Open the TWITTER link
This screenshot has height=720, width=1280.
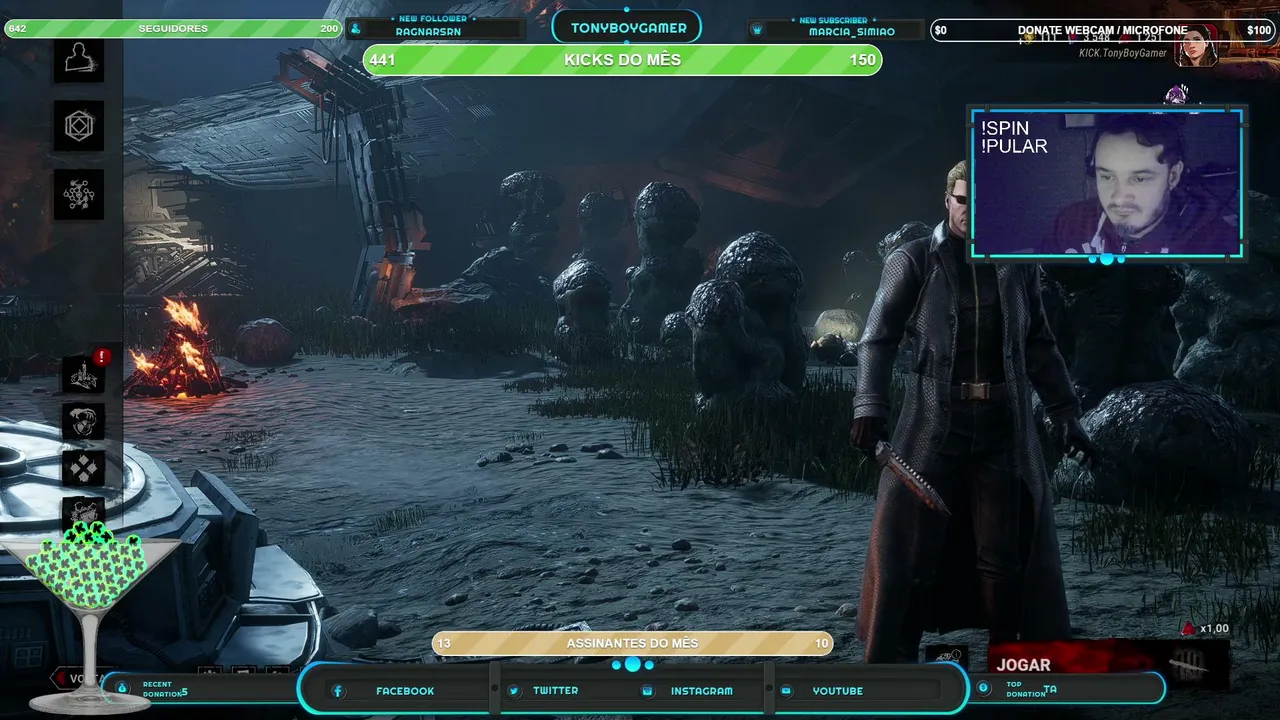click(555, 691)
